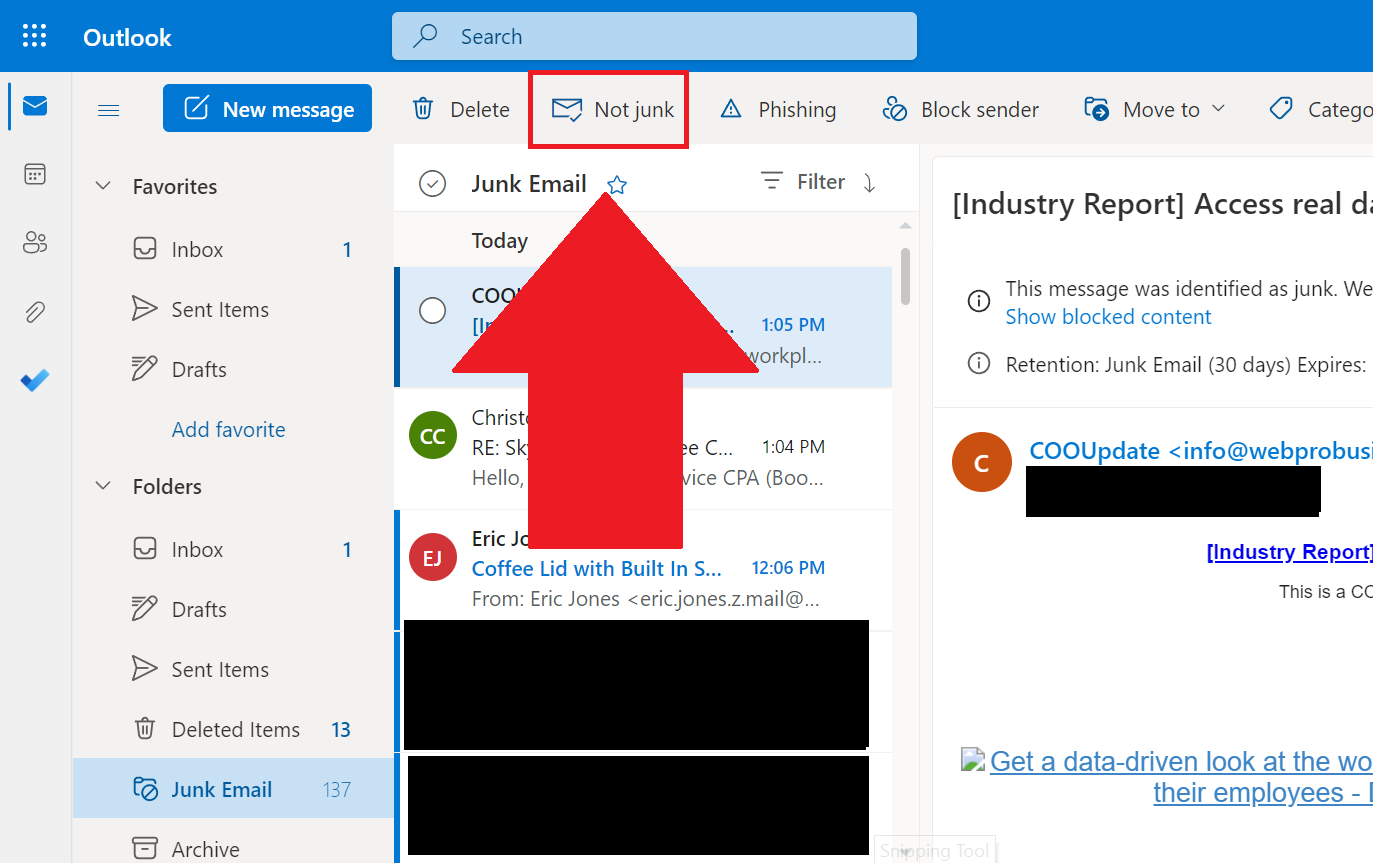Click the Delete trash toolbar button
Screen dimensions: 1373x863
click(461, 110)
